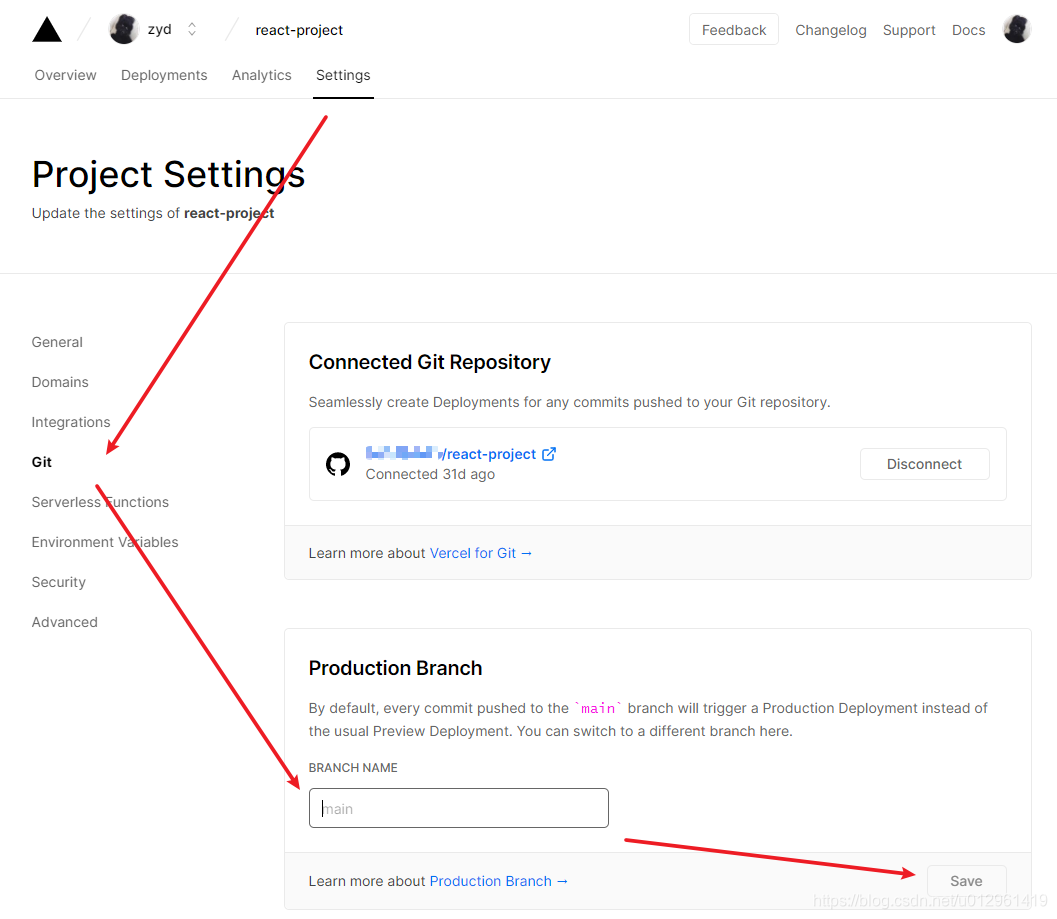Viewport: 1057px width, 919px height.
Task: Save the production branch setting
Action: pos(966,881)
